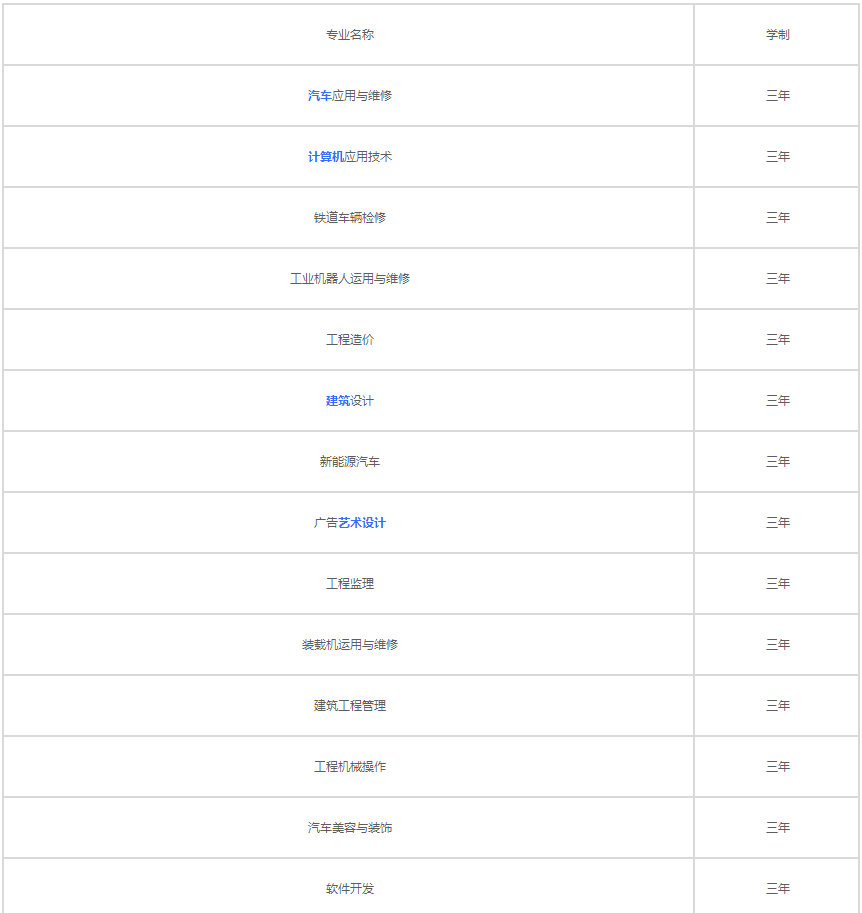Click the 建筑工程管理 cell text
Screen dimensions: 862x913
[x=350, y=706]
